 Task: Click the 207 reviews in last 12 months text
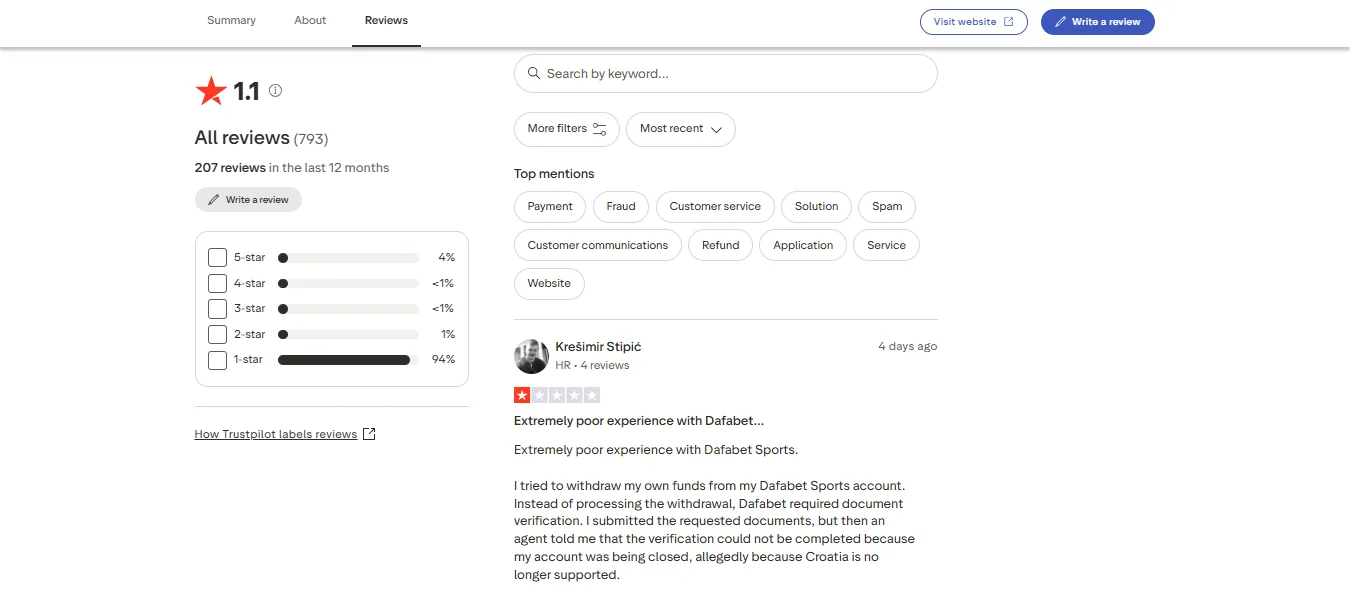292,168
